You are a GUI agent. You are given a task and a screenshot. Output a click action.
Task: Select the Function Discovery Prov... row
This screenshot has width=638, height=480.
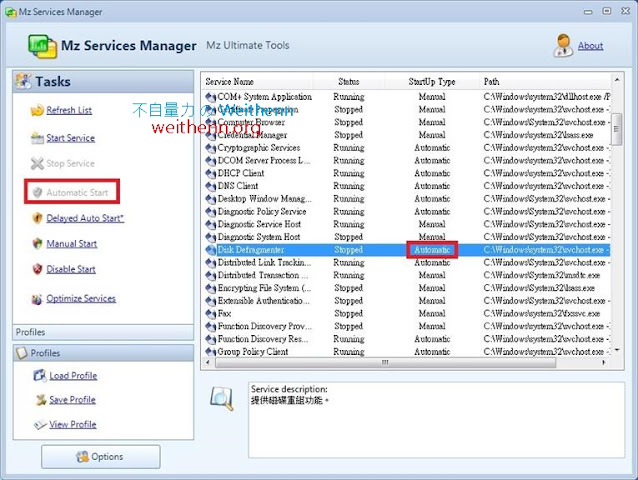point(407,326)
